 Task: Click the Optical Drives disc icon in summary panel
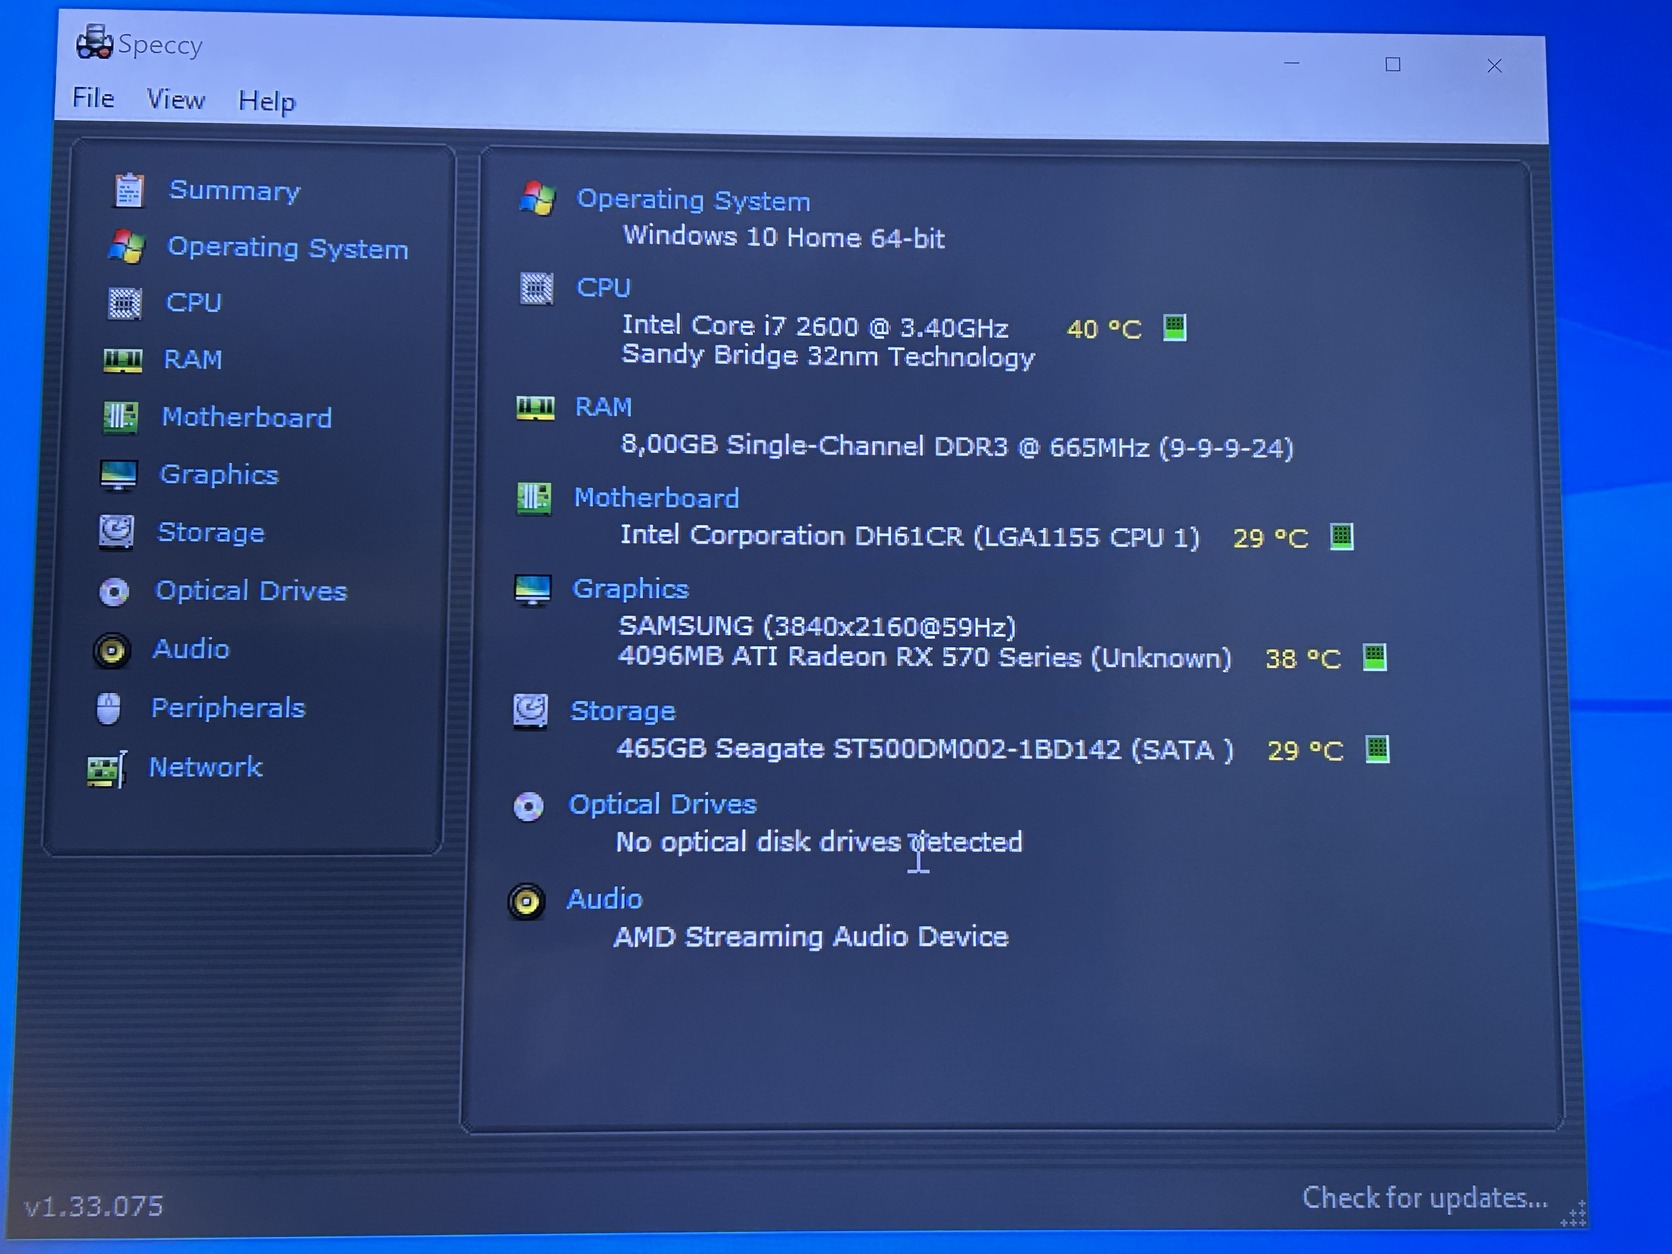pyautogui.click(x=528, y=806)
